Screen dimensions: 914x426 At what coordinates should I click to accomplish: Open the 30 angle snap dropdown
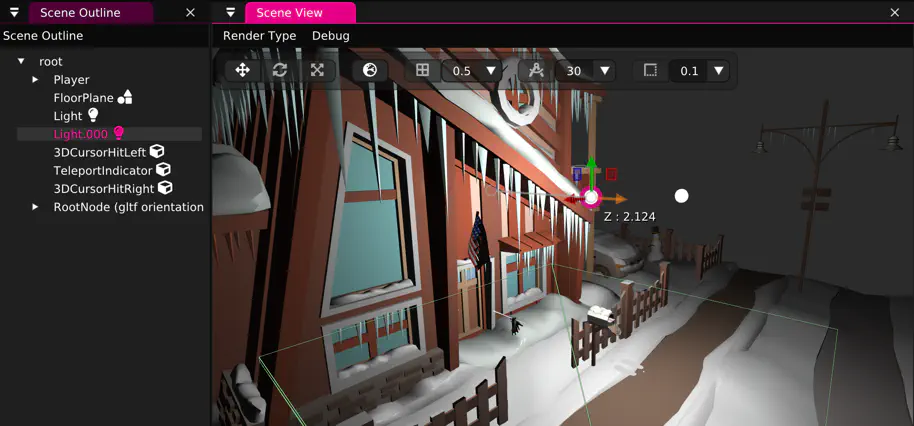604,71
